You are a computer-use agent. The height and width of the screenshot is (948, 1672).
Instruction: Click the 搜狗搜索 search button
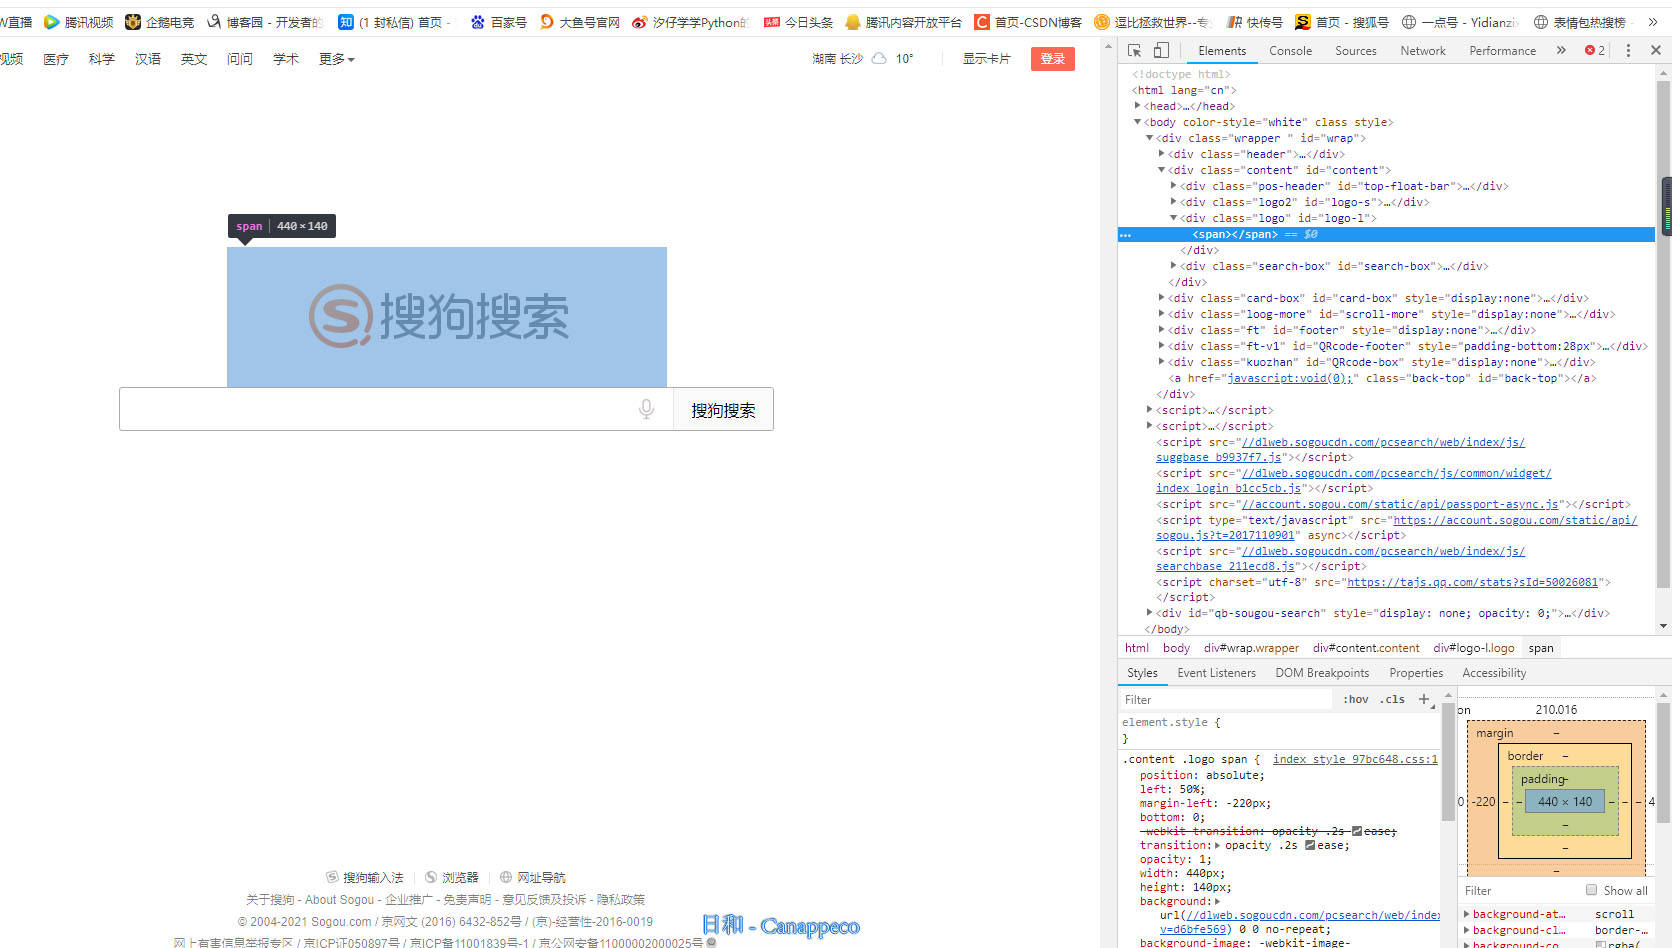click(723, 410)
